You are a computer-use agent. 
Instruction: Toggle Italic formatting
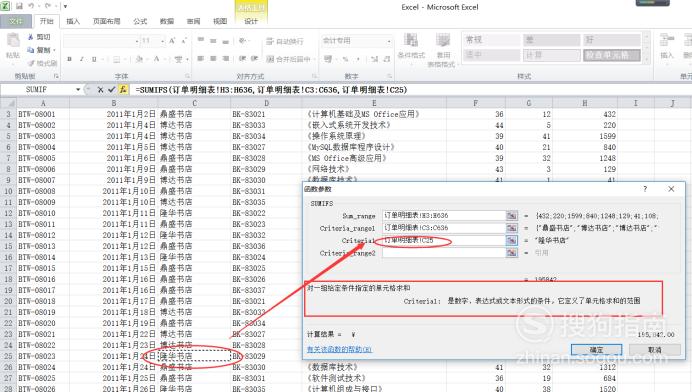(82, 59)
